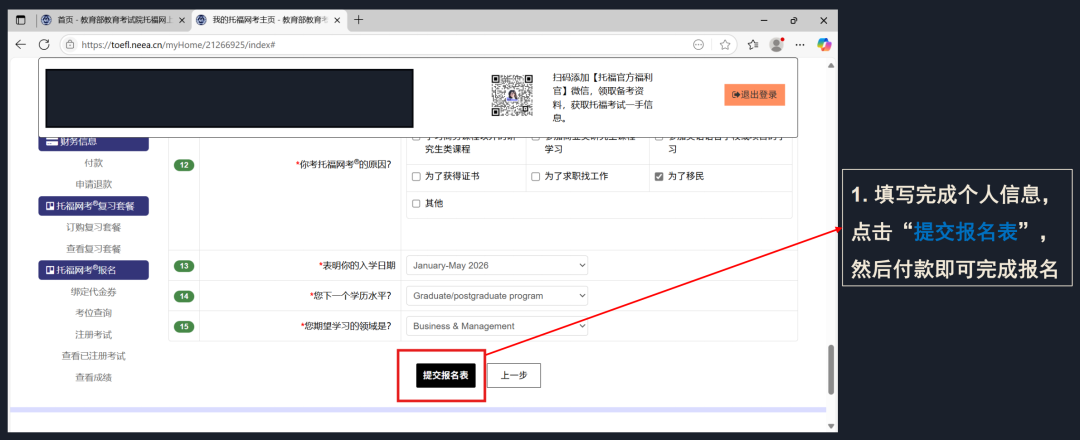Viewport: 1080px width, 440px height.
Task: Open the address bar more-options circle icon
Action: pos(698,45)
